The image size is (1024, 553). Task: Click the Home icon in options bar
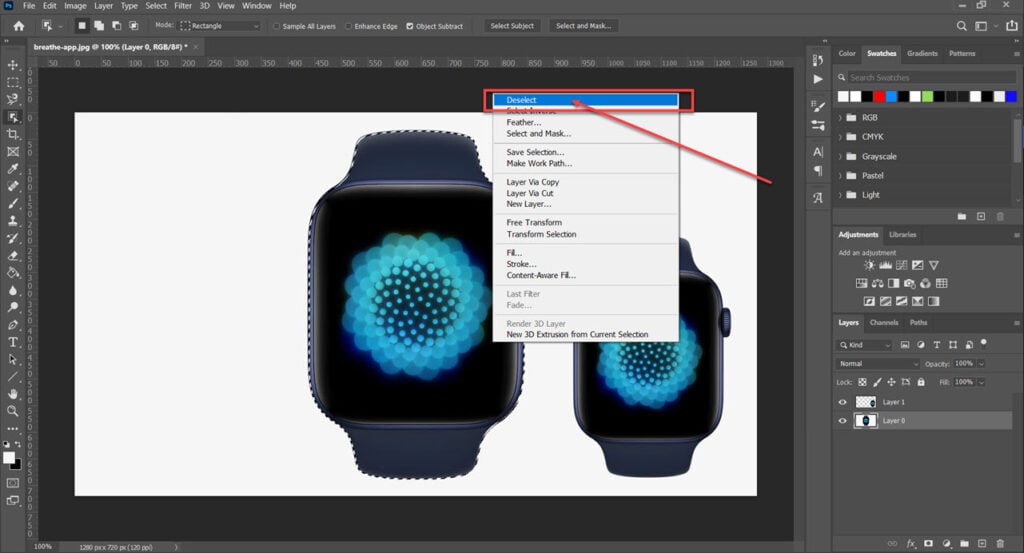click(19, 26)
